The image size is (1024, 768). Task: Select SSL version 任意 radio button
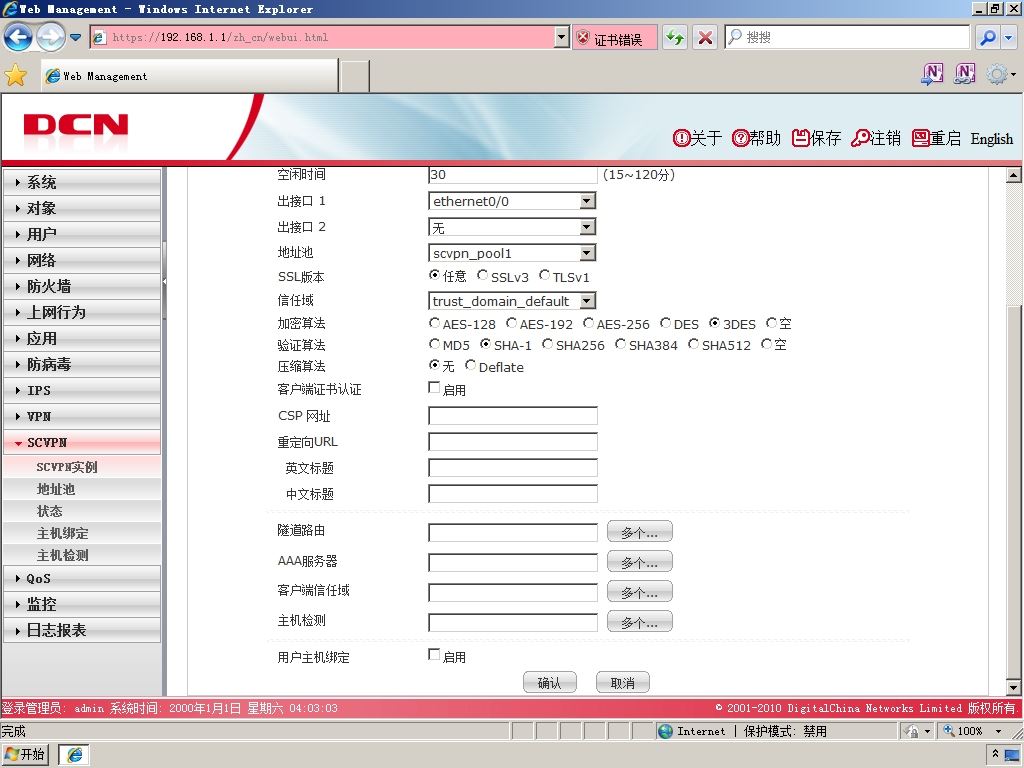coord(434,275)
